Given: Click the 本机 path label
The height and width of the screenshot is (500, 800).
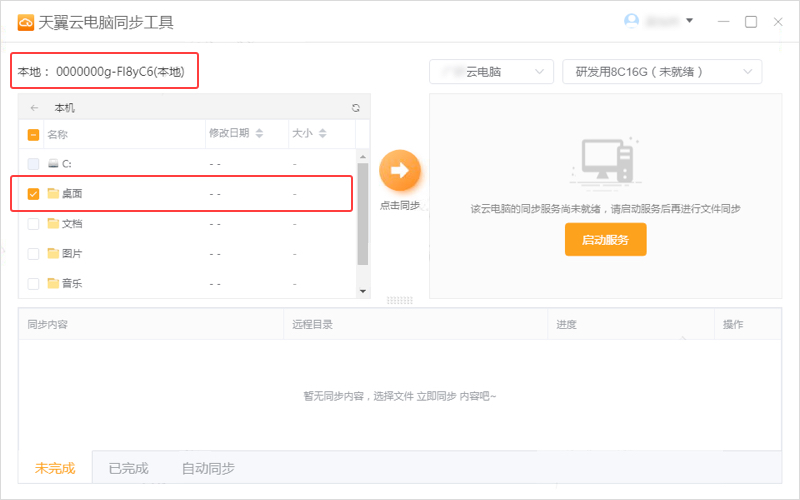Looking at the screenshot, I should [x=65, y=108].
